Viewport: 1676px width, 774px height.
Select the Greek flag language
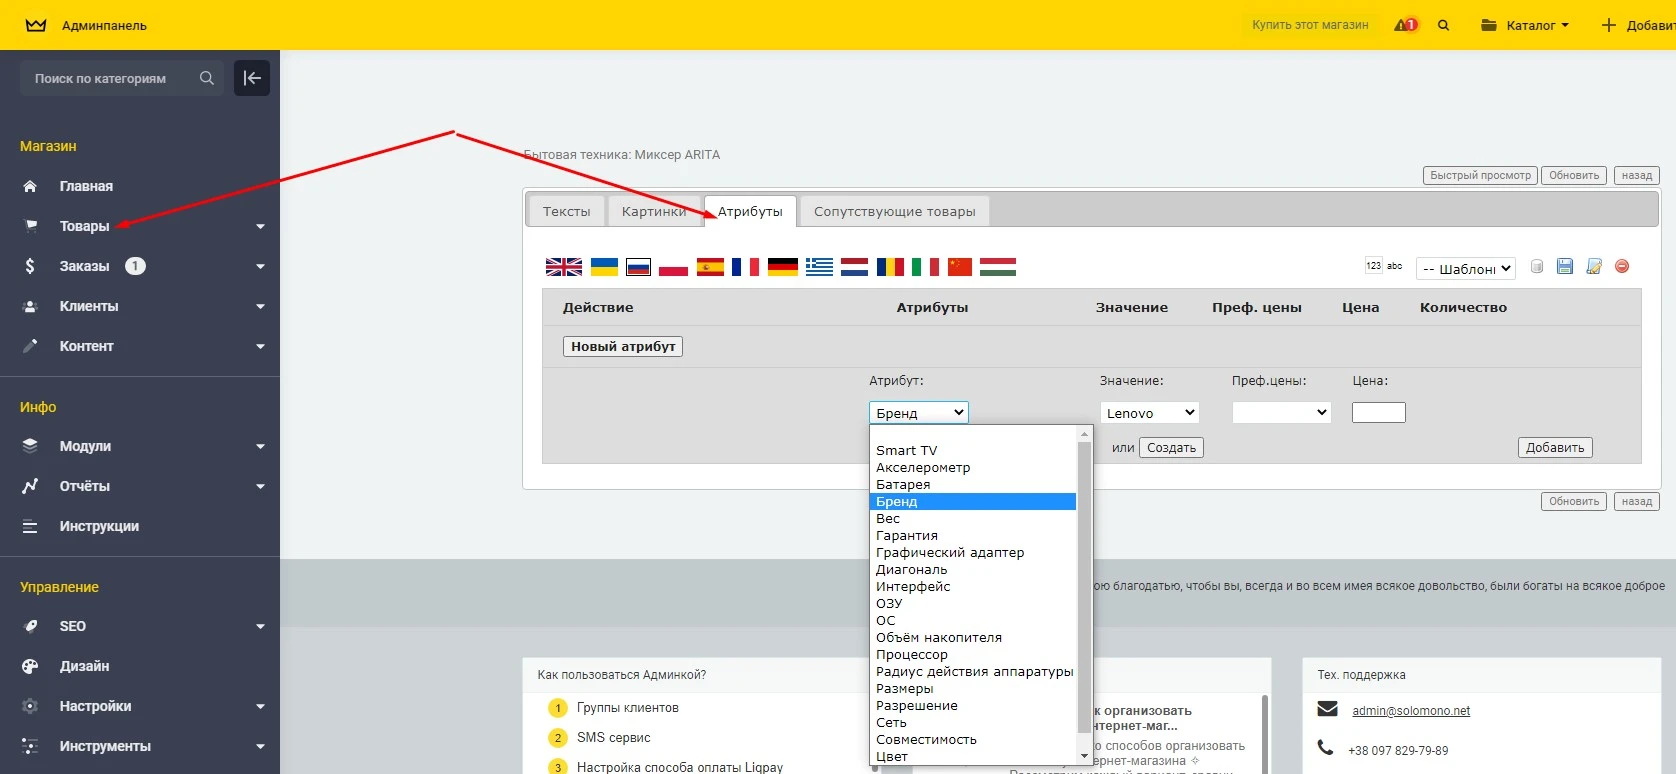(819, 267)
